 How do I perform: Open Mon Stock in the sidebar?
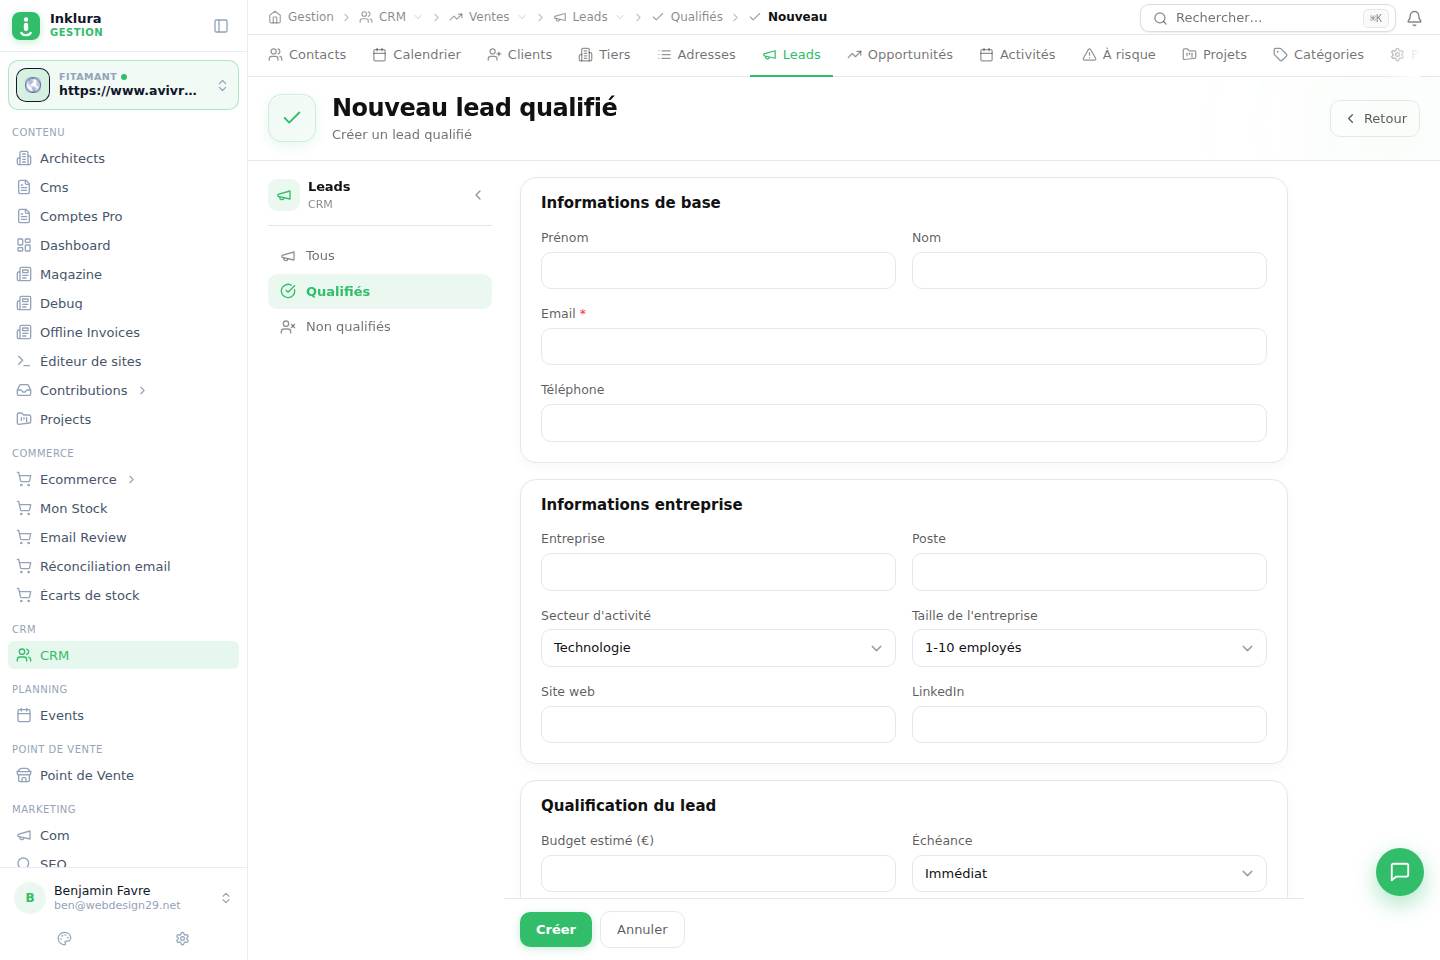tap(124, 508)
